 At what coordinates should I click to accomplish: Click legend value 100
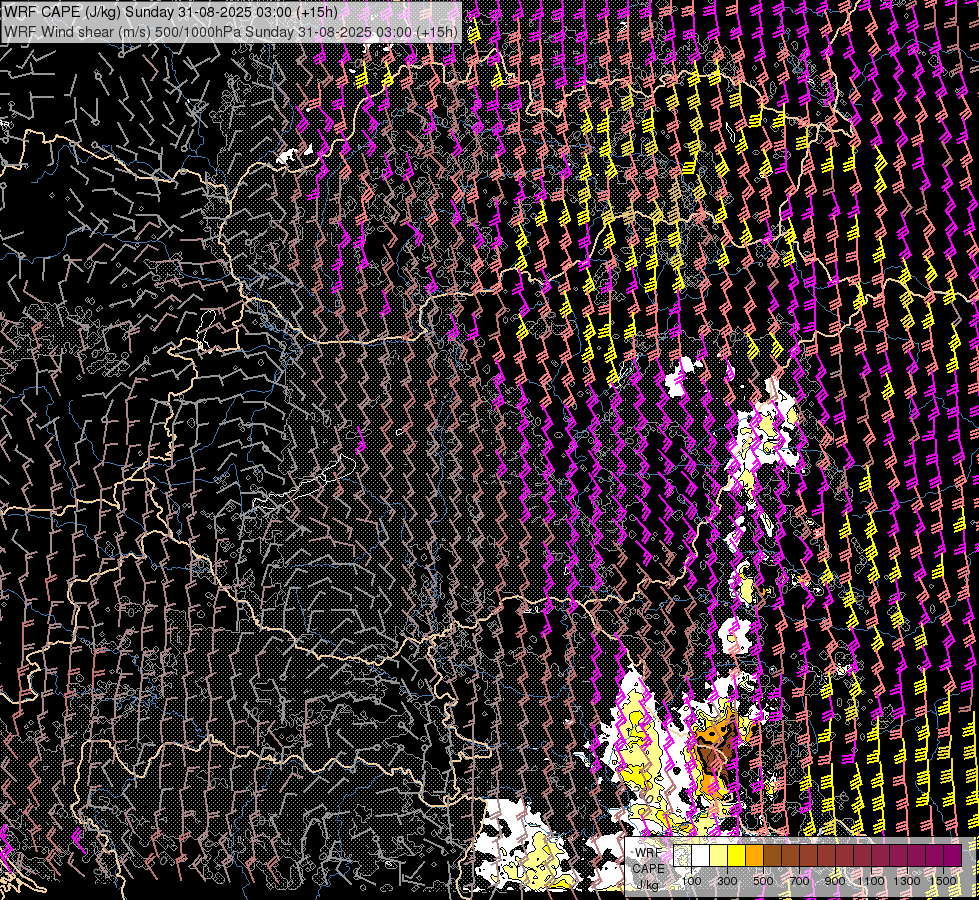(x=691, y=881)
